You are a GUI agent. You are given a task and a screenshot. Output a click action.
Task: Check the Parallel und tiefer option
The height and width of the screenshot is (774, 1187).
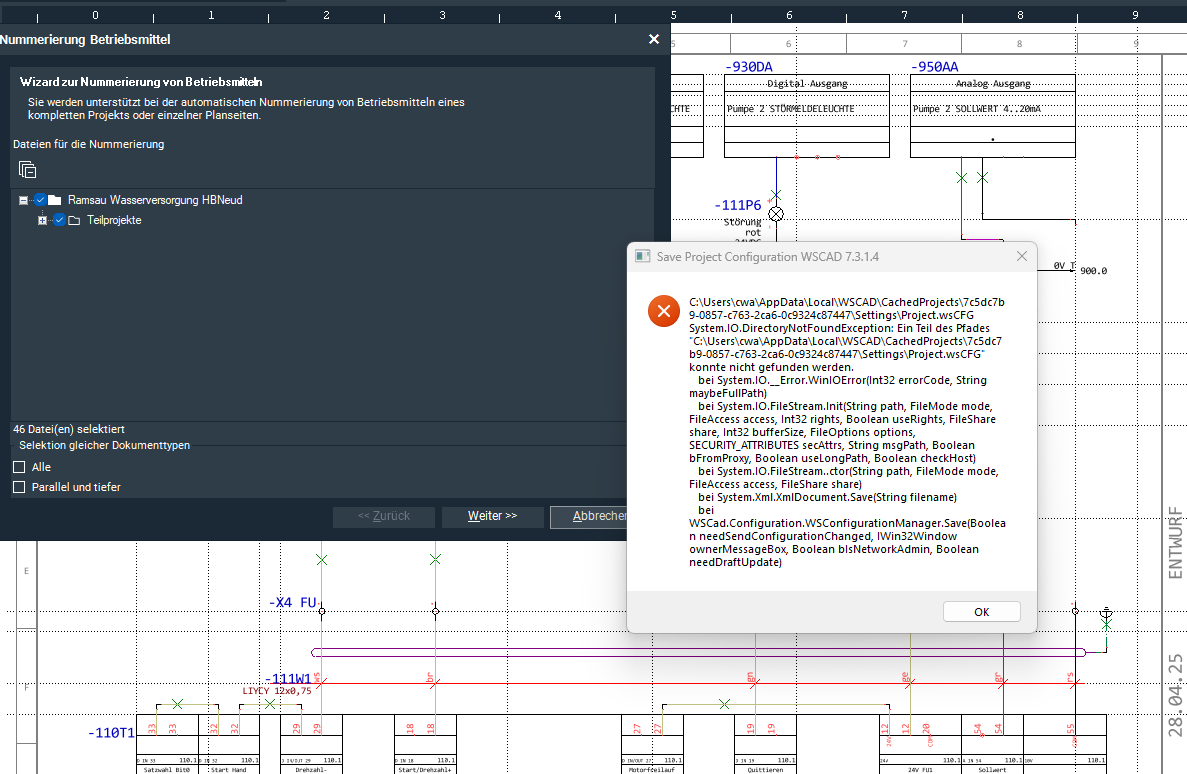19,487
